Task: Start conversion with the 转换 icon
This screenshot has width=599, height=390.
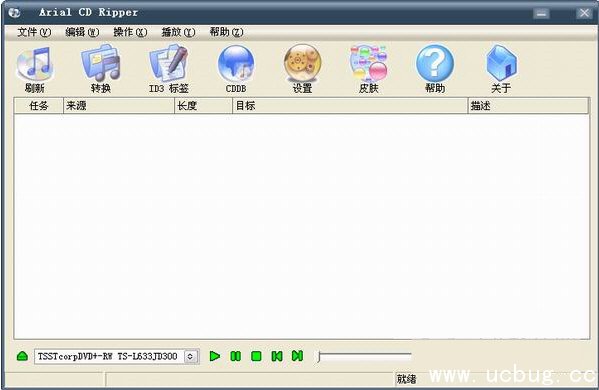Action: click(101, 69)
